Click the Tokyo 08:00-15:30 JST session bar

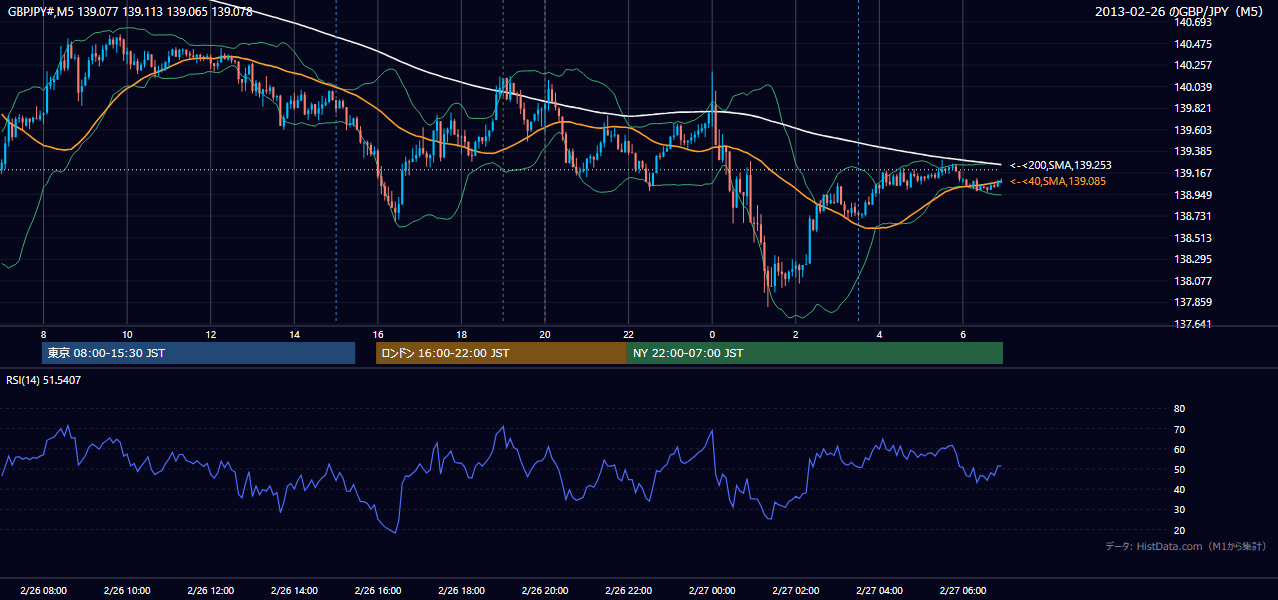198,353
